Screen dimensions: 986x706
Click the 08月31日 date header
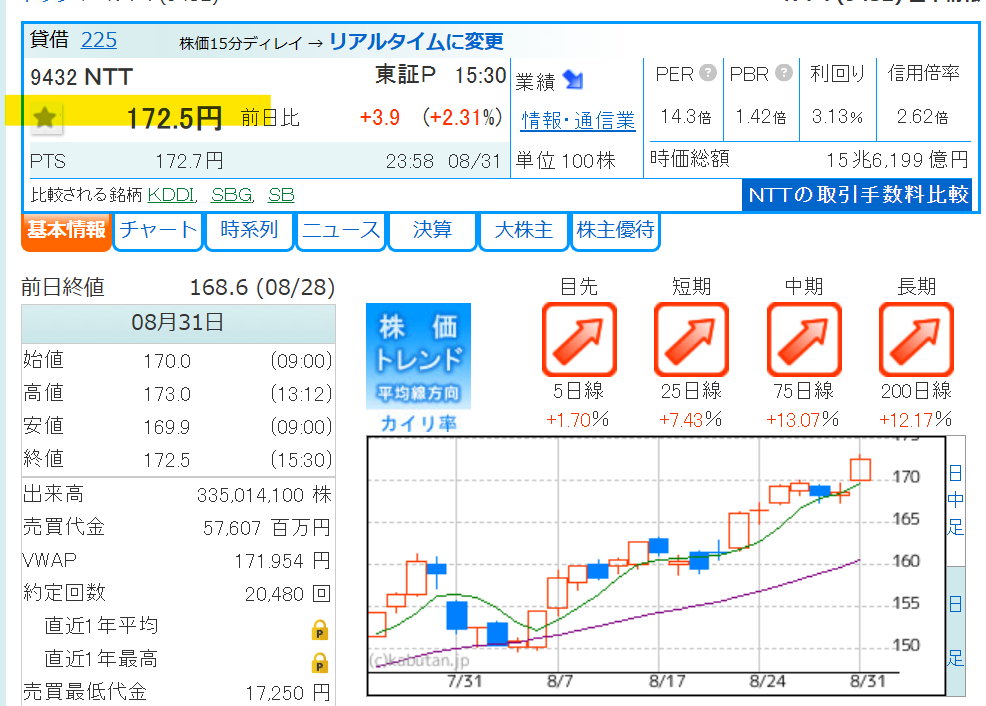[178, 323]
